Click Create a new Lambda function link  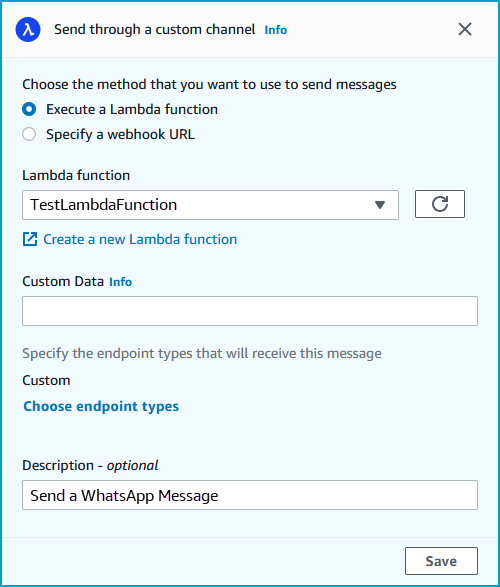tap(140, 239)
